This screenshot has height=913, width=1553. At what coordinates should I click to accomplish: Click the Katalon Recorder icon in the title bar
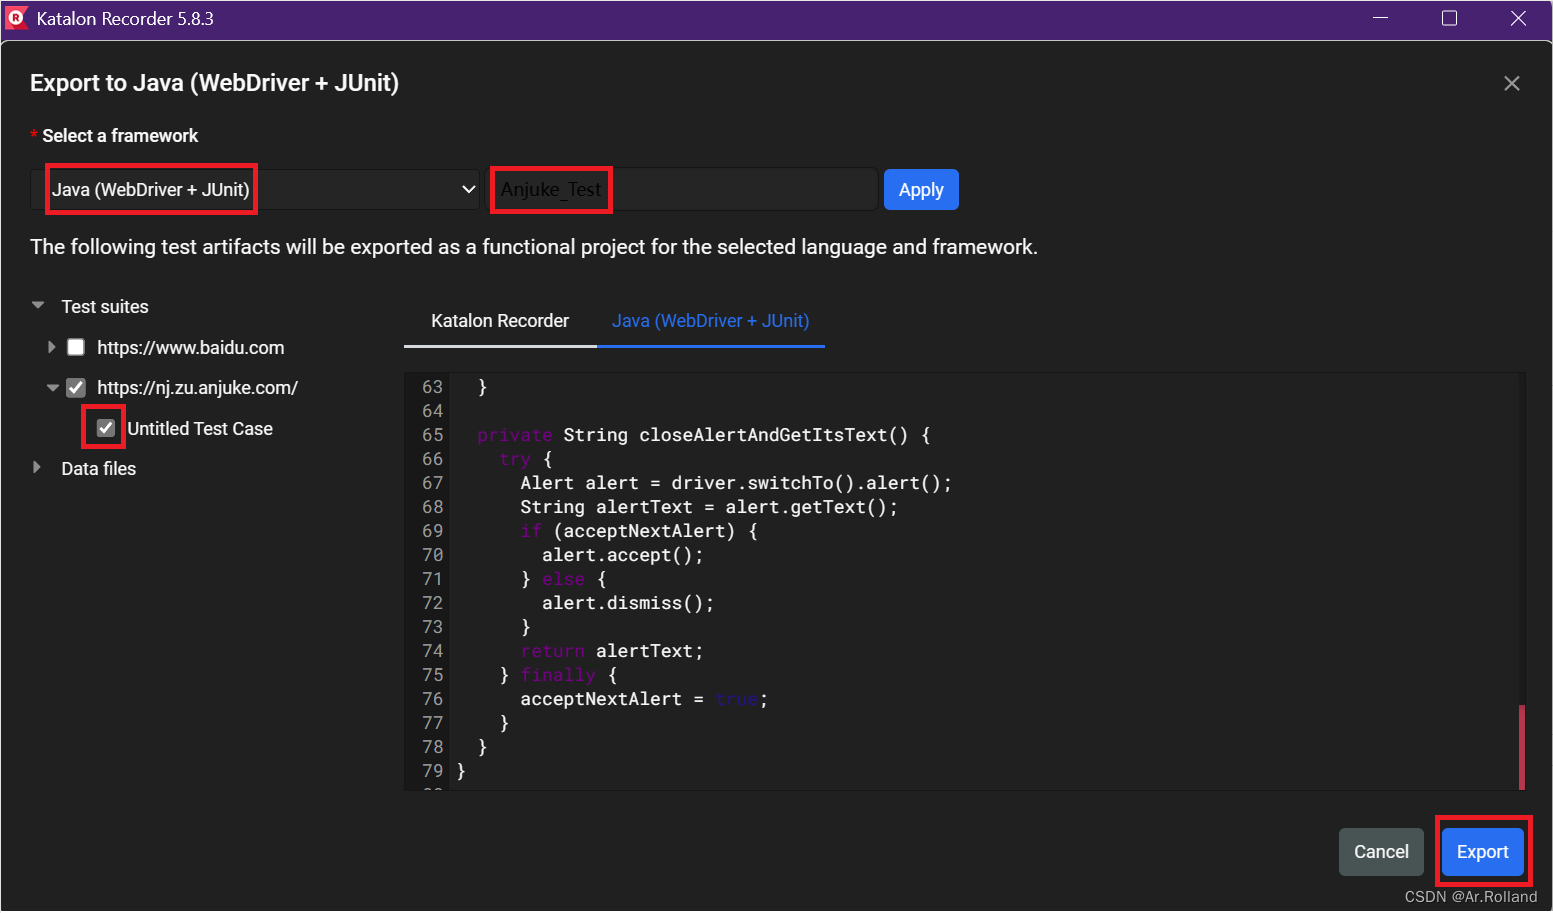point(16,17)
